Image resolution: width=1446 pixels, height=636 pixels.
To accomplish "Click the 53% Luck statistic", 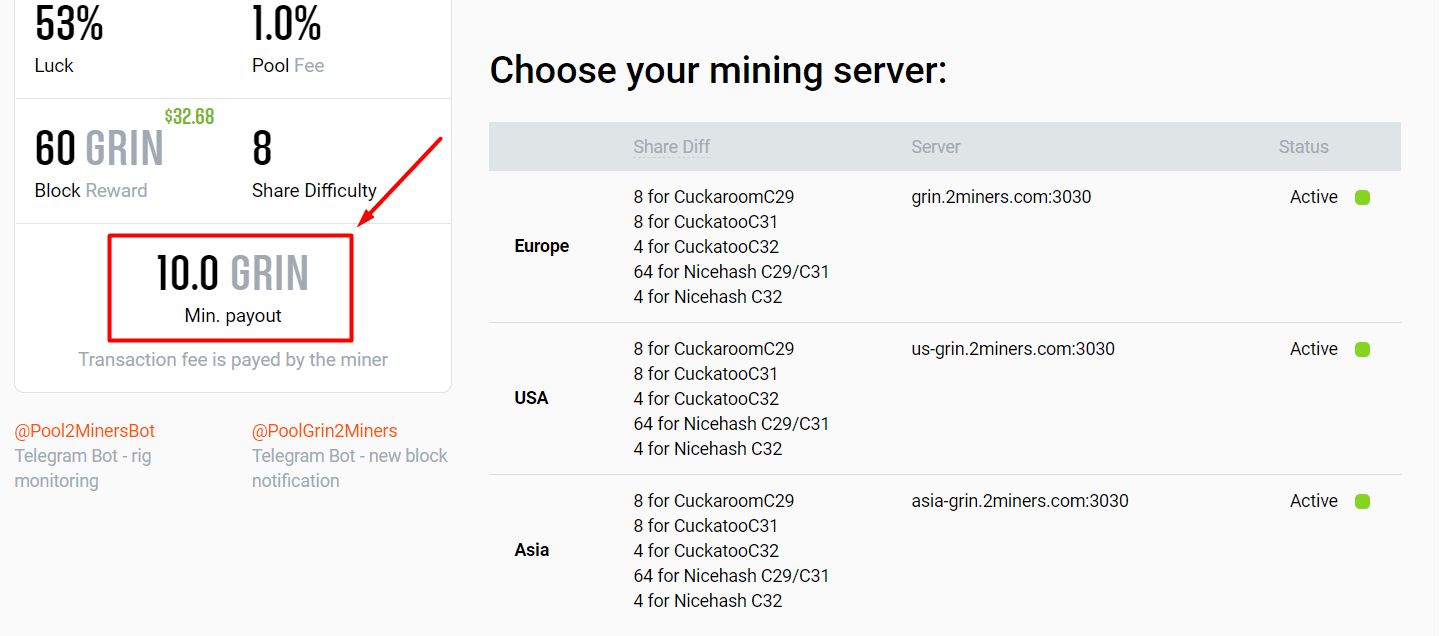I will tap(68, 40).
